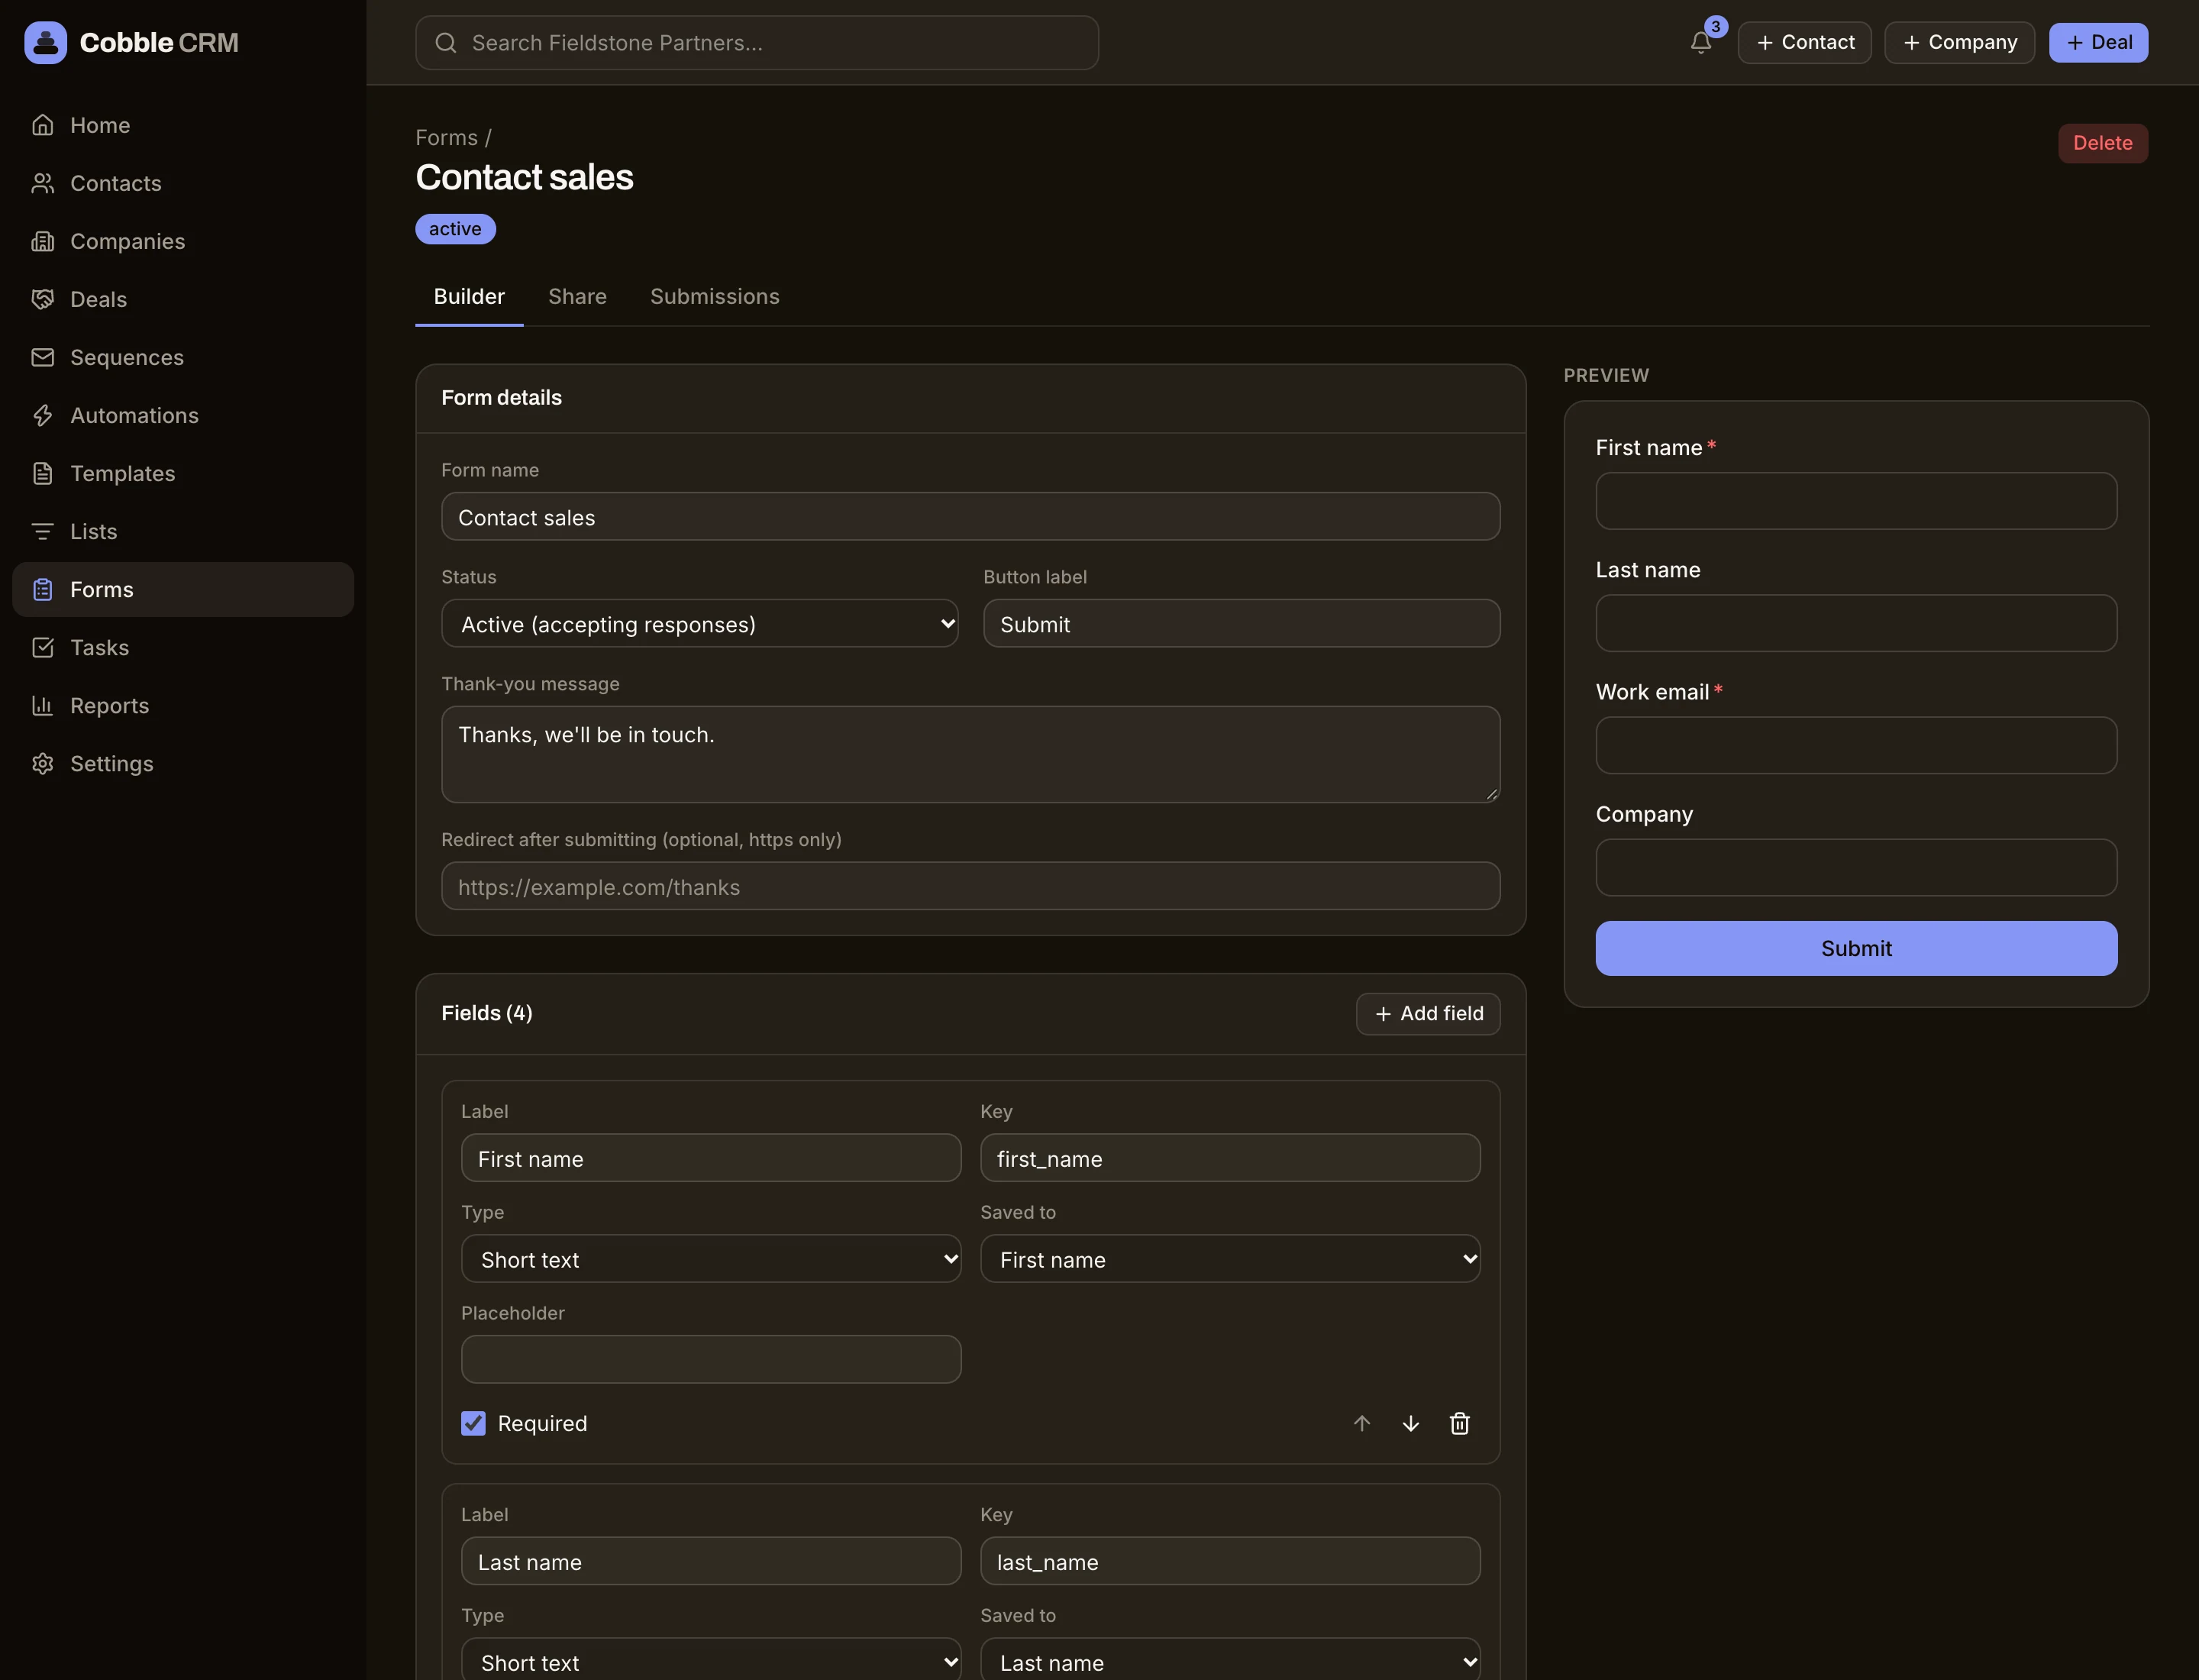Go to Contacts in sidebar

tap(183, 183)
